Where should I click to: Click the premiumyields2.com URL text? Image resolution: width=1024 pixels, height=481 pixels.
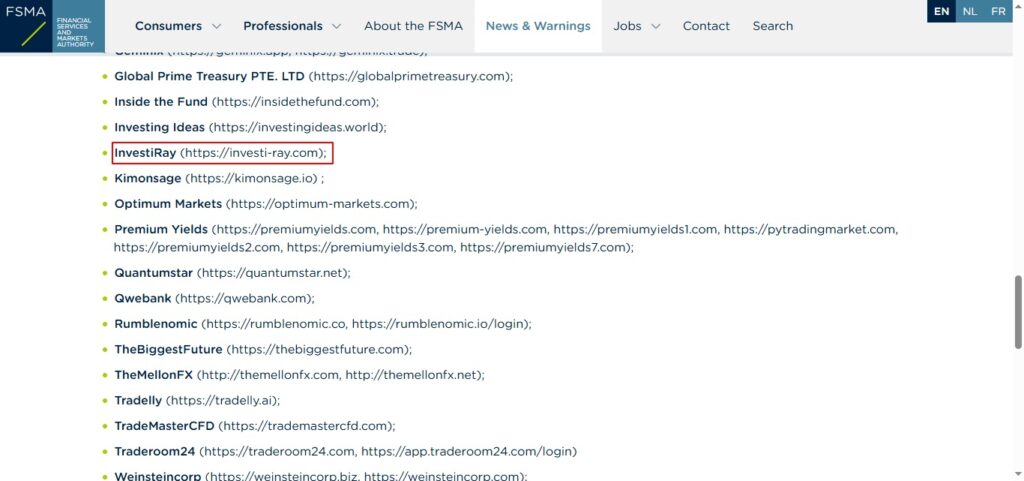(x=197, y=247)
